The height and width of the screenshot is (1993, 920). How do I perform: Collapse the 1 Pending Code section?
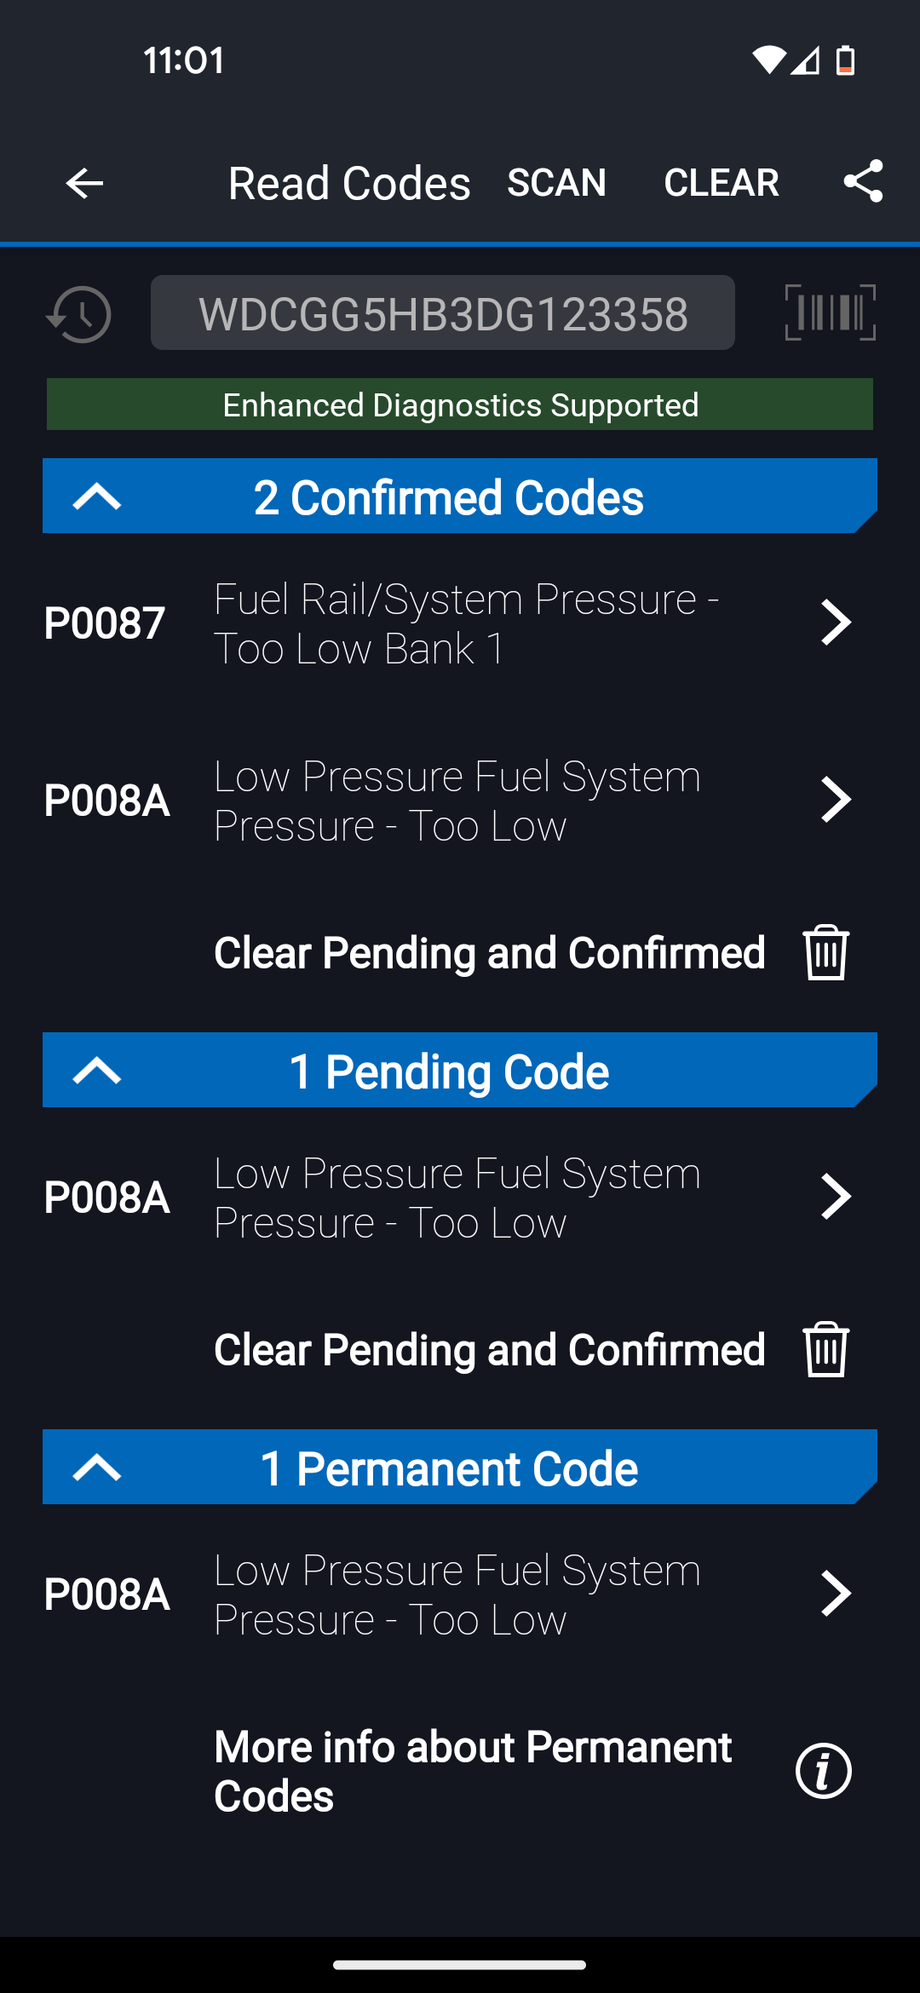97,1070
